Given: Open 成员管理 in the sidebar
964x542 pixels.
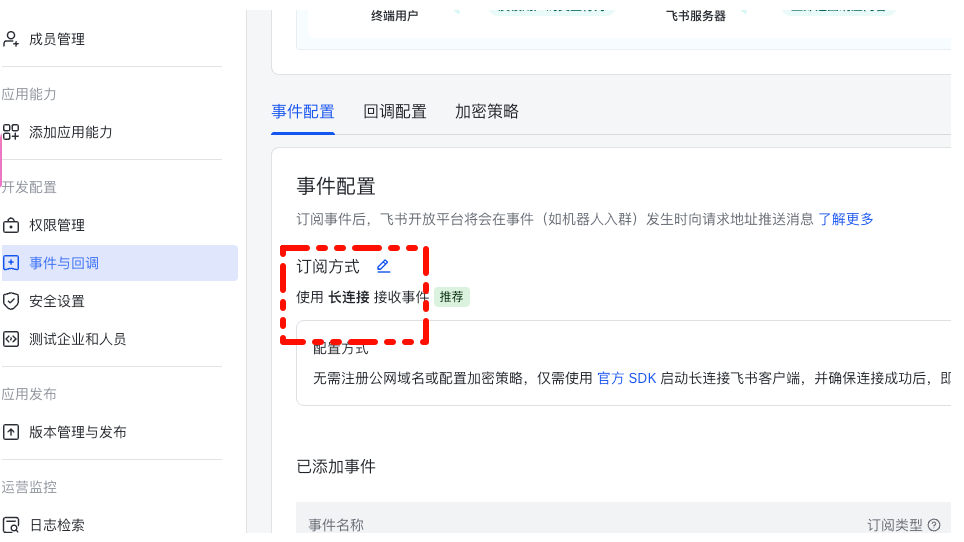Looking at the screenshot, I should click(x=57, y=39).
